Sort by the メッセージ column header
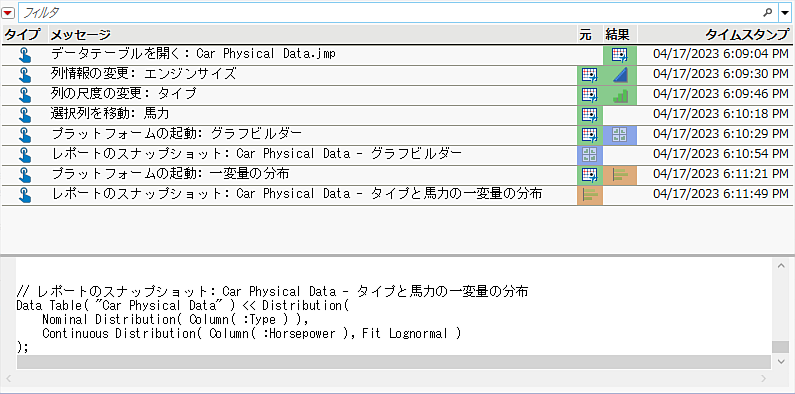 81,34
